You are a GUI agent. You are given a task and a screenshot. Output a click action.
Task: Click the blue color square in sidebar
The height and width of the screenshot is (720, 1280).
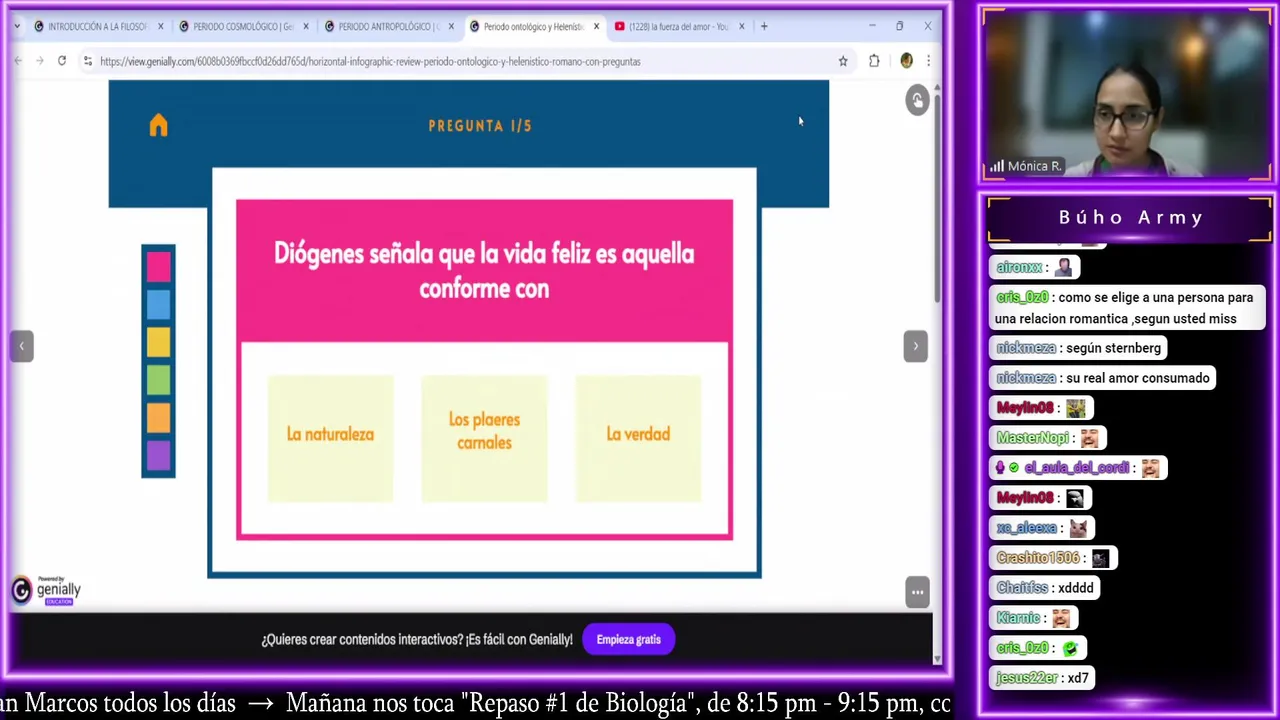(x=158, y=304)
